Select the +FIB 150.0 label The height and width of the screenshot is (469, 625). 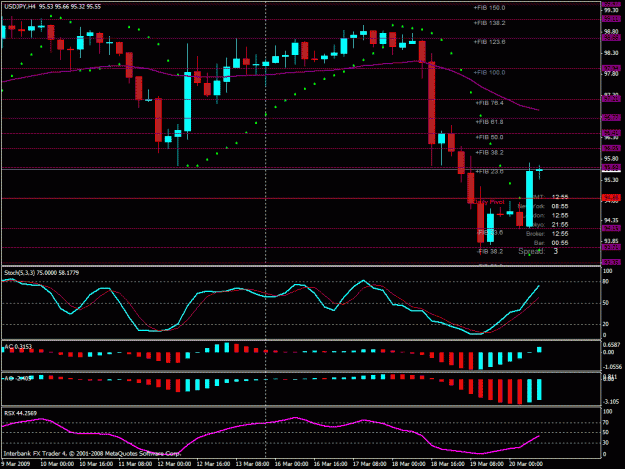coord(489,8)
